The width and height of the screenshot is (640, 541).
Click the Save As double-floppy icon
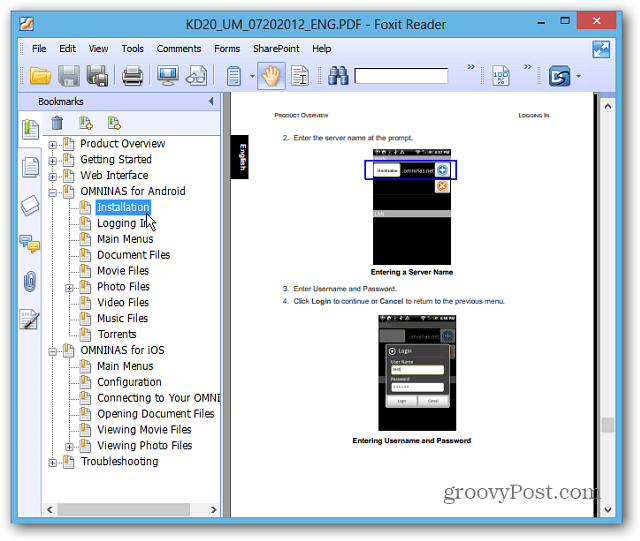(x=98, y=76)
